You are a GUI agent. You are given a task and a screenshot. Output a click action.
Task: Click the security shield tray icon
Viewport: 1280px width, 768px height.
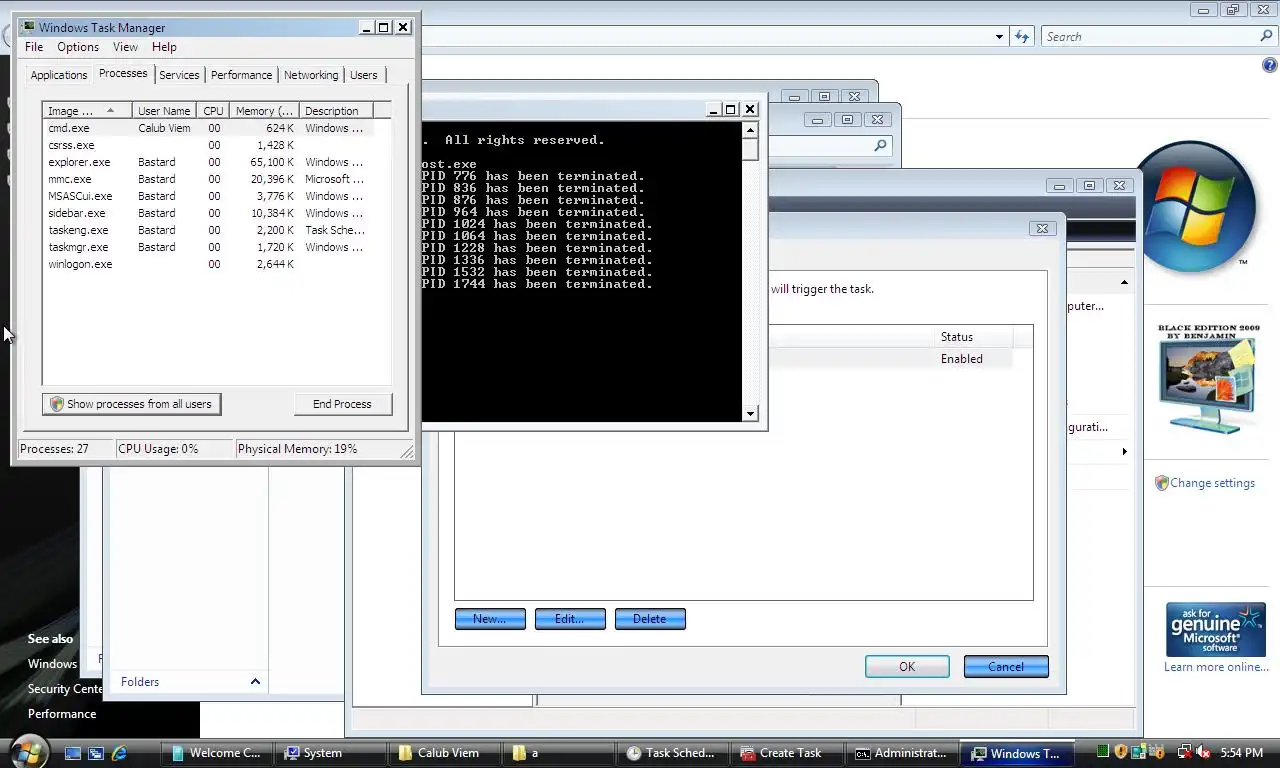pyautogui.click(x=1121, y=752)
